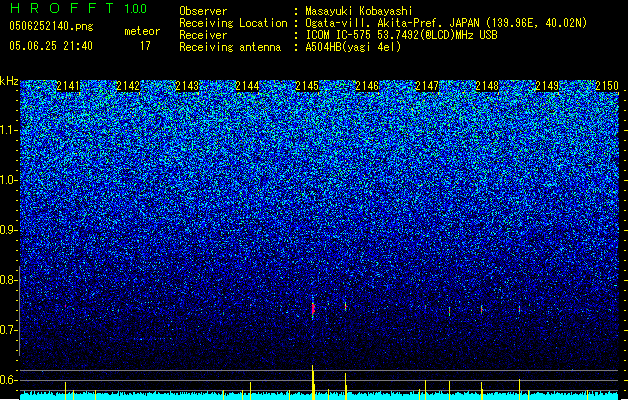The width and height of the screenshot is (629, 400).
Task: Click the 'Receiver' field label
Action: (203, 35)
